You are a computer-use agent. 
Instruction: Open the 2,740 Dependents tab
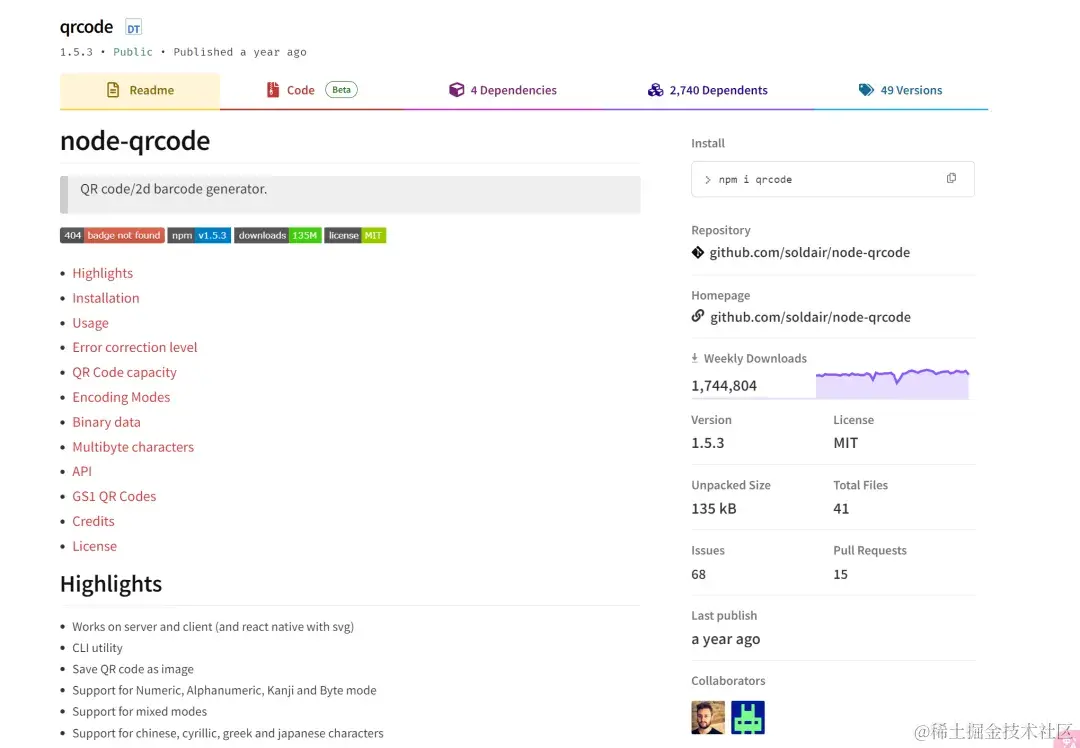[708, 90]
